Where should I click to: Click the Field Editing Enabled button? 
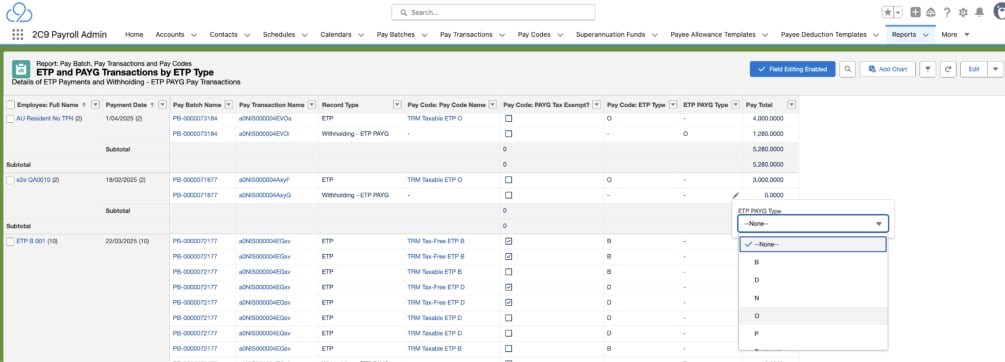coord(792,69)
